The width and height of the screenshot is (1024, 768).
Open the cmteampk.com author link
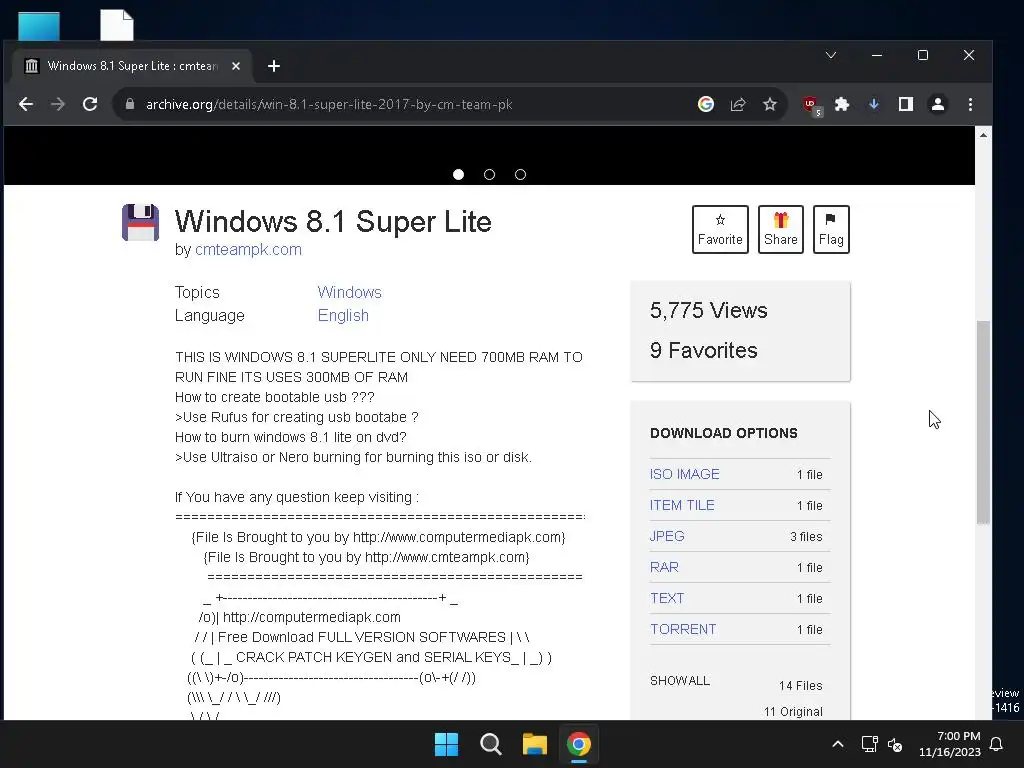click(x=248, y=249)
